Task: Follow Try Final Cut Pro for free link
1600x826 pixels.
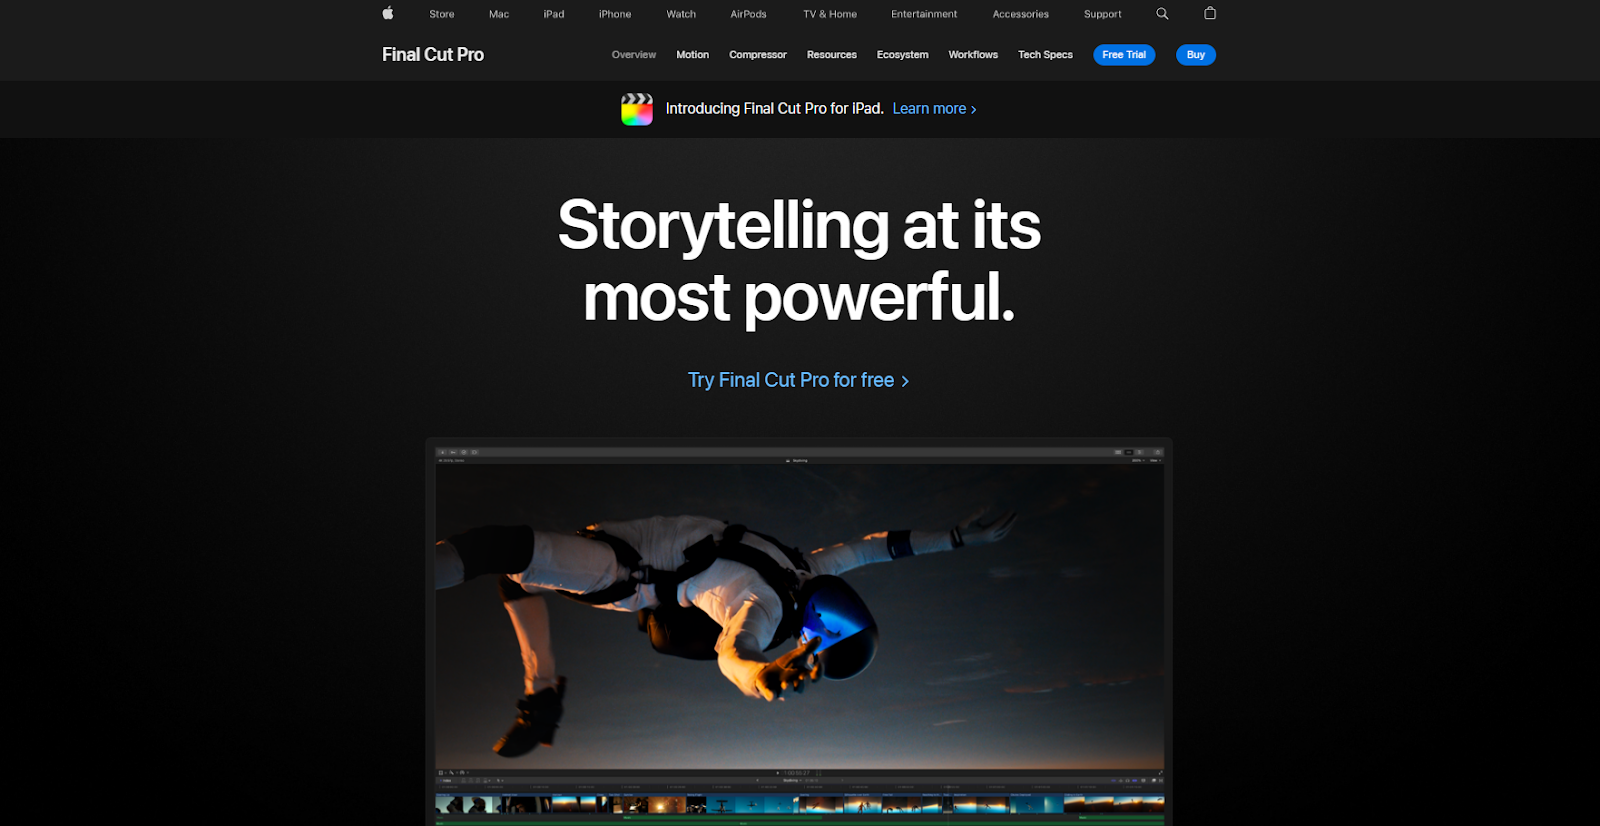Action: (798, 380)
